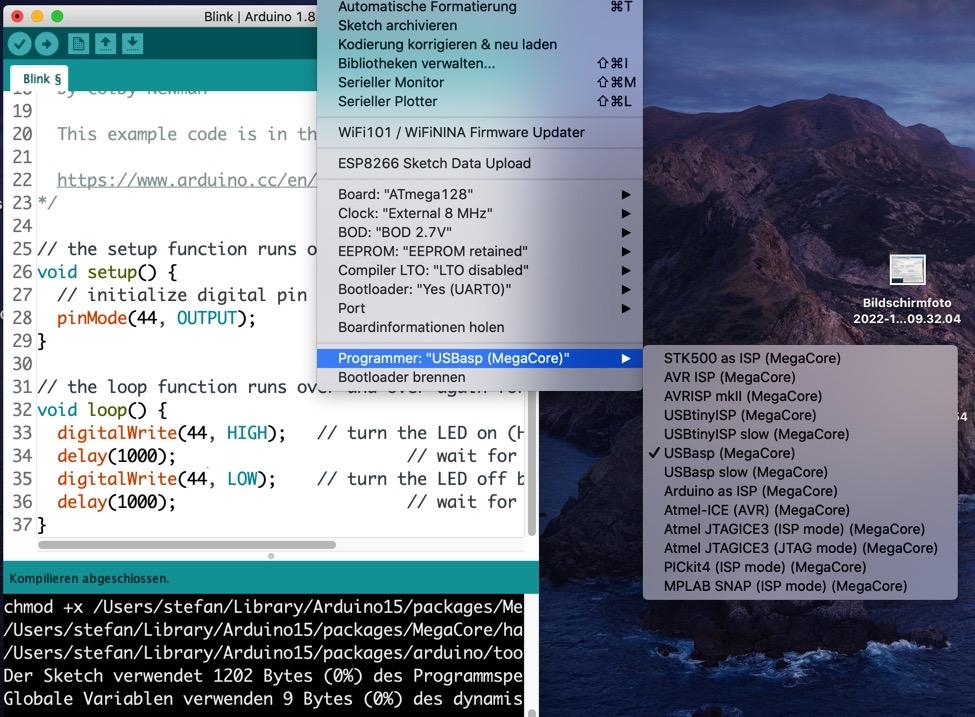Screen dimensions: 975x717
Task: Click console line "Der Sketch verwendet 1202 Bytes"
Action: click(x=262, y=675)
